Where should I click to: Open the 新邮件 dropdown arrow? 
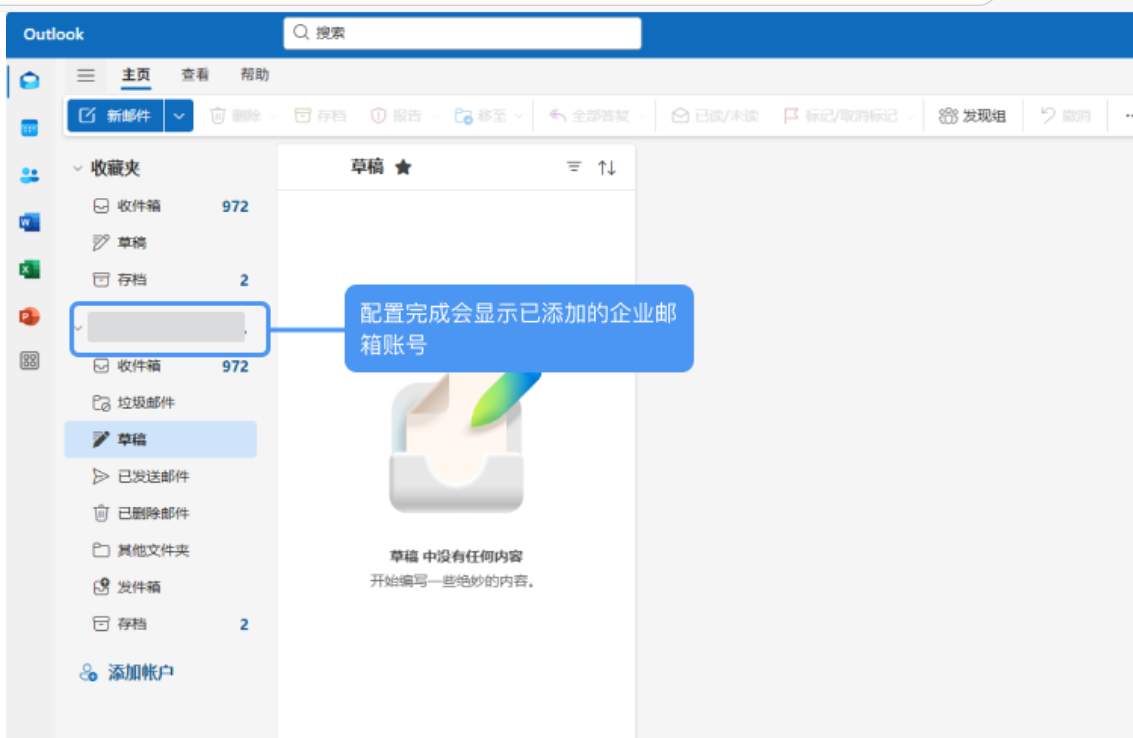(x=178, y=114)
